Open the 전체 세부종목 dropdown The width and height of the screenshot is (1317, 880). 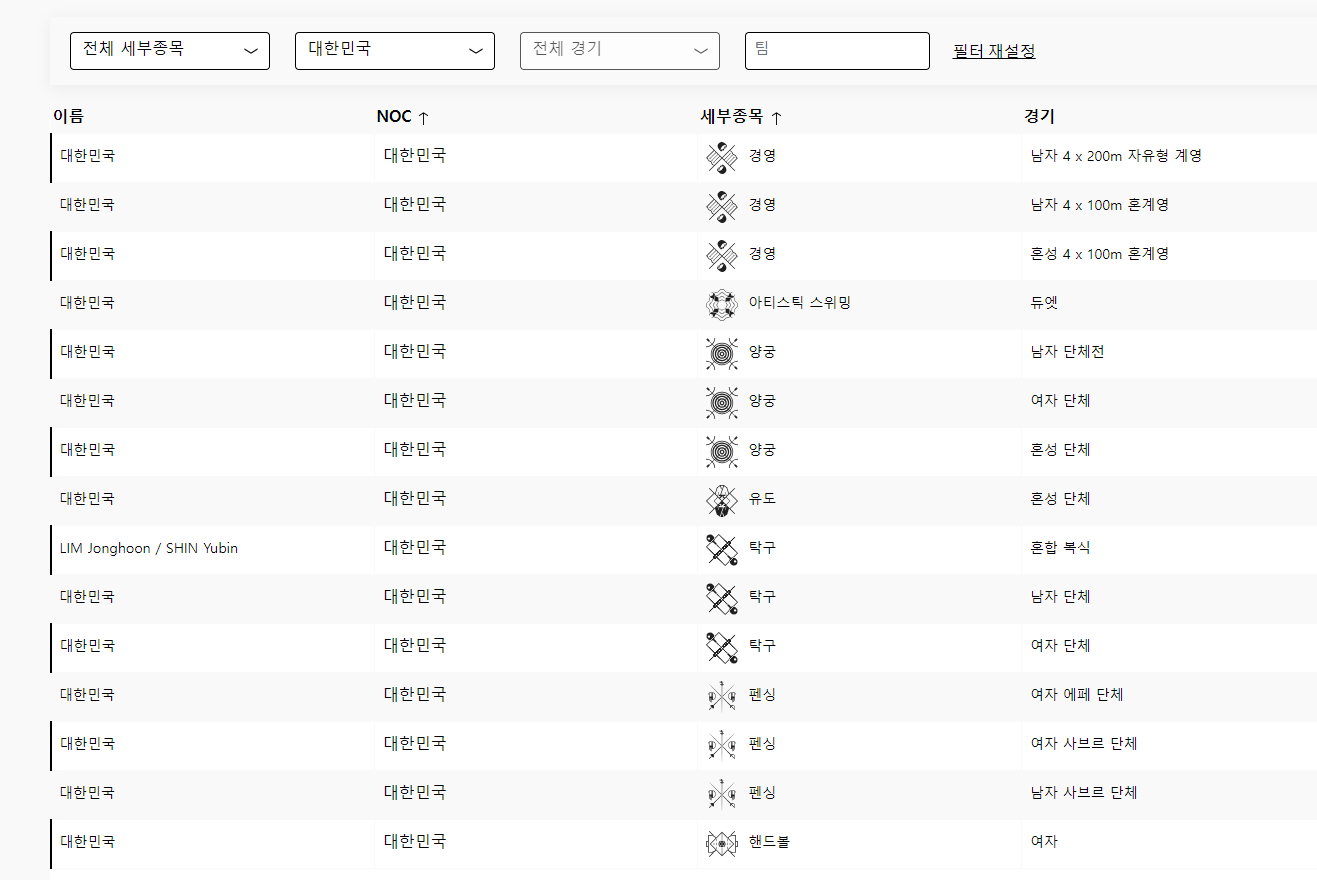(169, 50)
